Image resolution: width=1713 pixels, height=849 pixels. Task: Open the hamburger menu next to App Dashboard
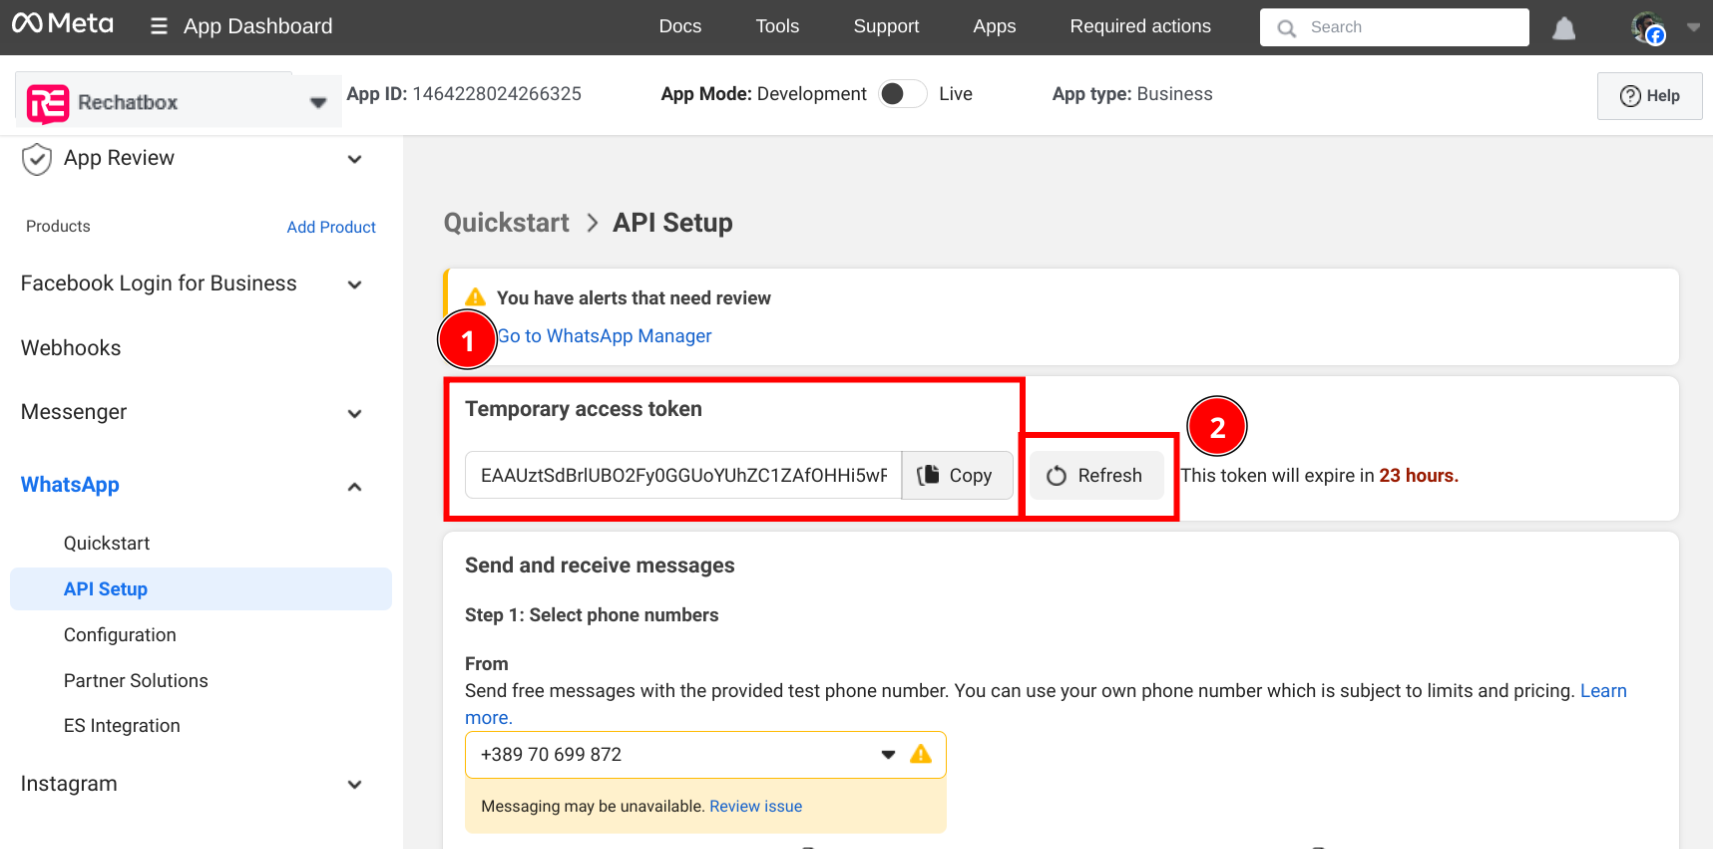(159, 26)
